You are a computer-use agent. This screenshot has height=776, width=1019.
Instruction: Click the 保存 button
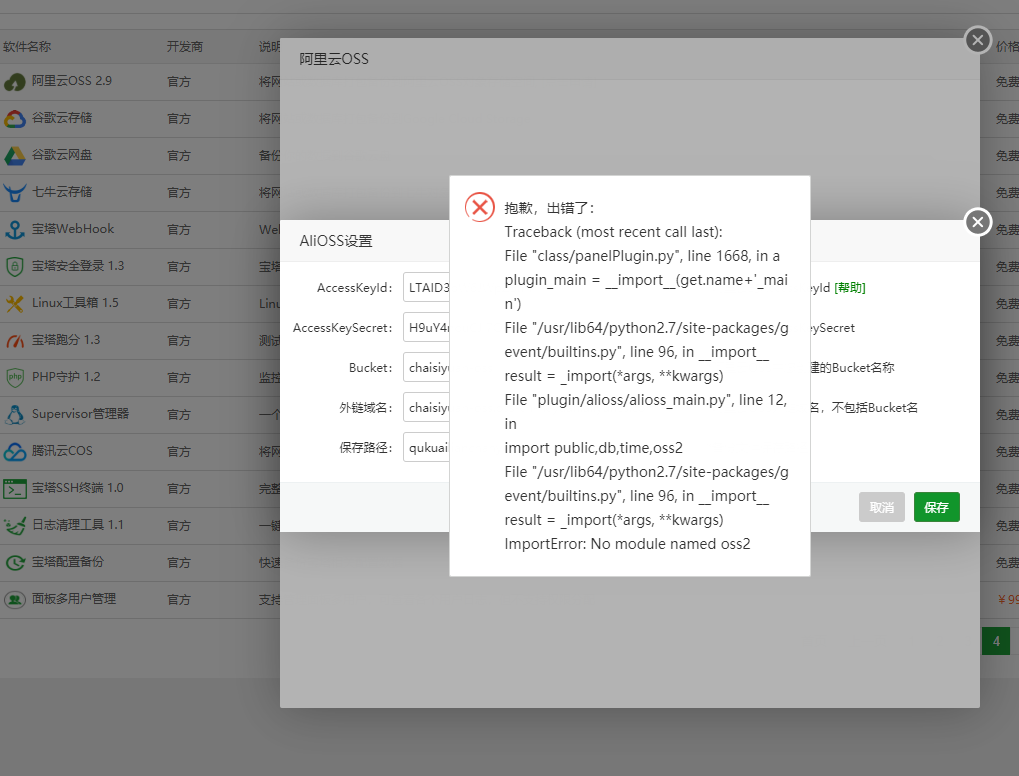936,507
